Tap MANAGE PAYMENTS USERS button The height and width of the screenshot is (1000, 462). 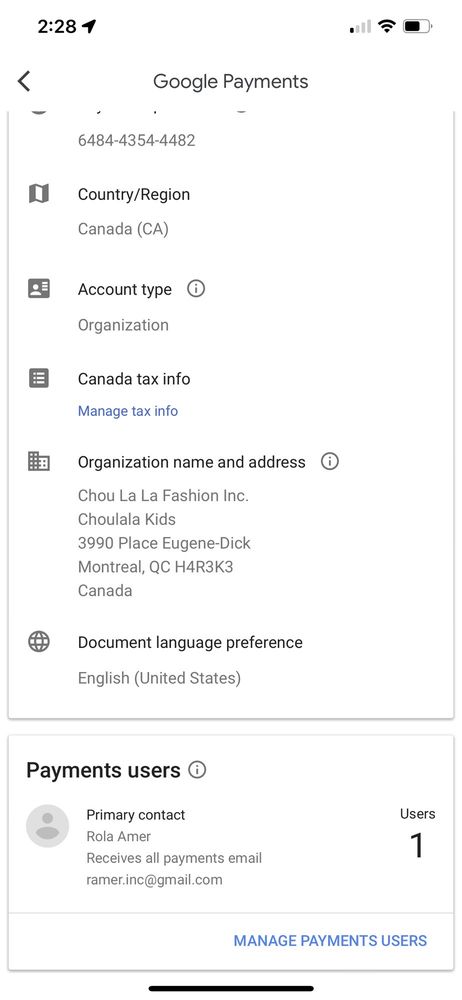click(x=330, y=940)
